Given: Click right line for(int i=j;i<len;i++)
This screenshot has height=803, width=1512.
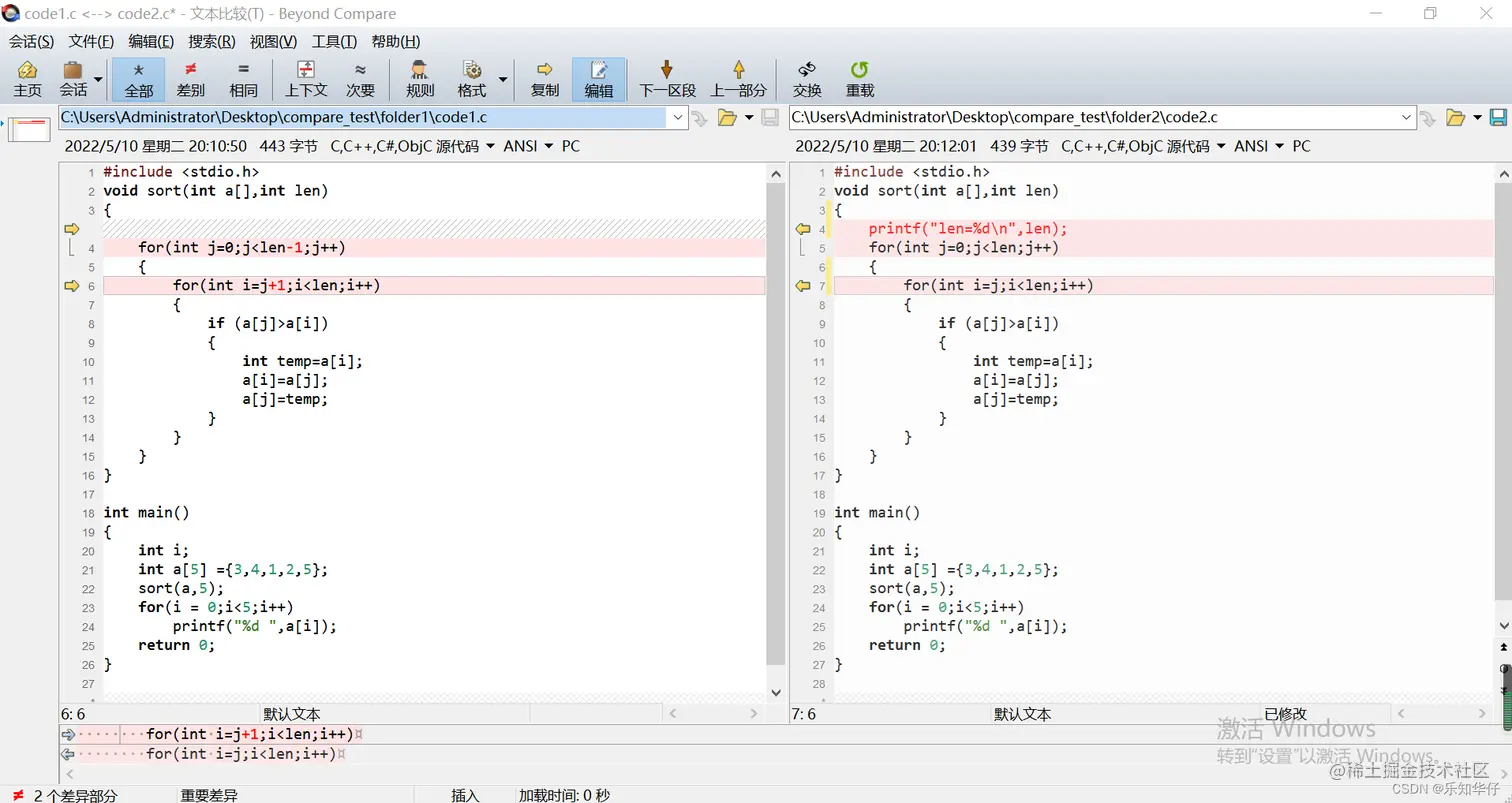Looking at the screenshot, I should (x=998, y=286).
